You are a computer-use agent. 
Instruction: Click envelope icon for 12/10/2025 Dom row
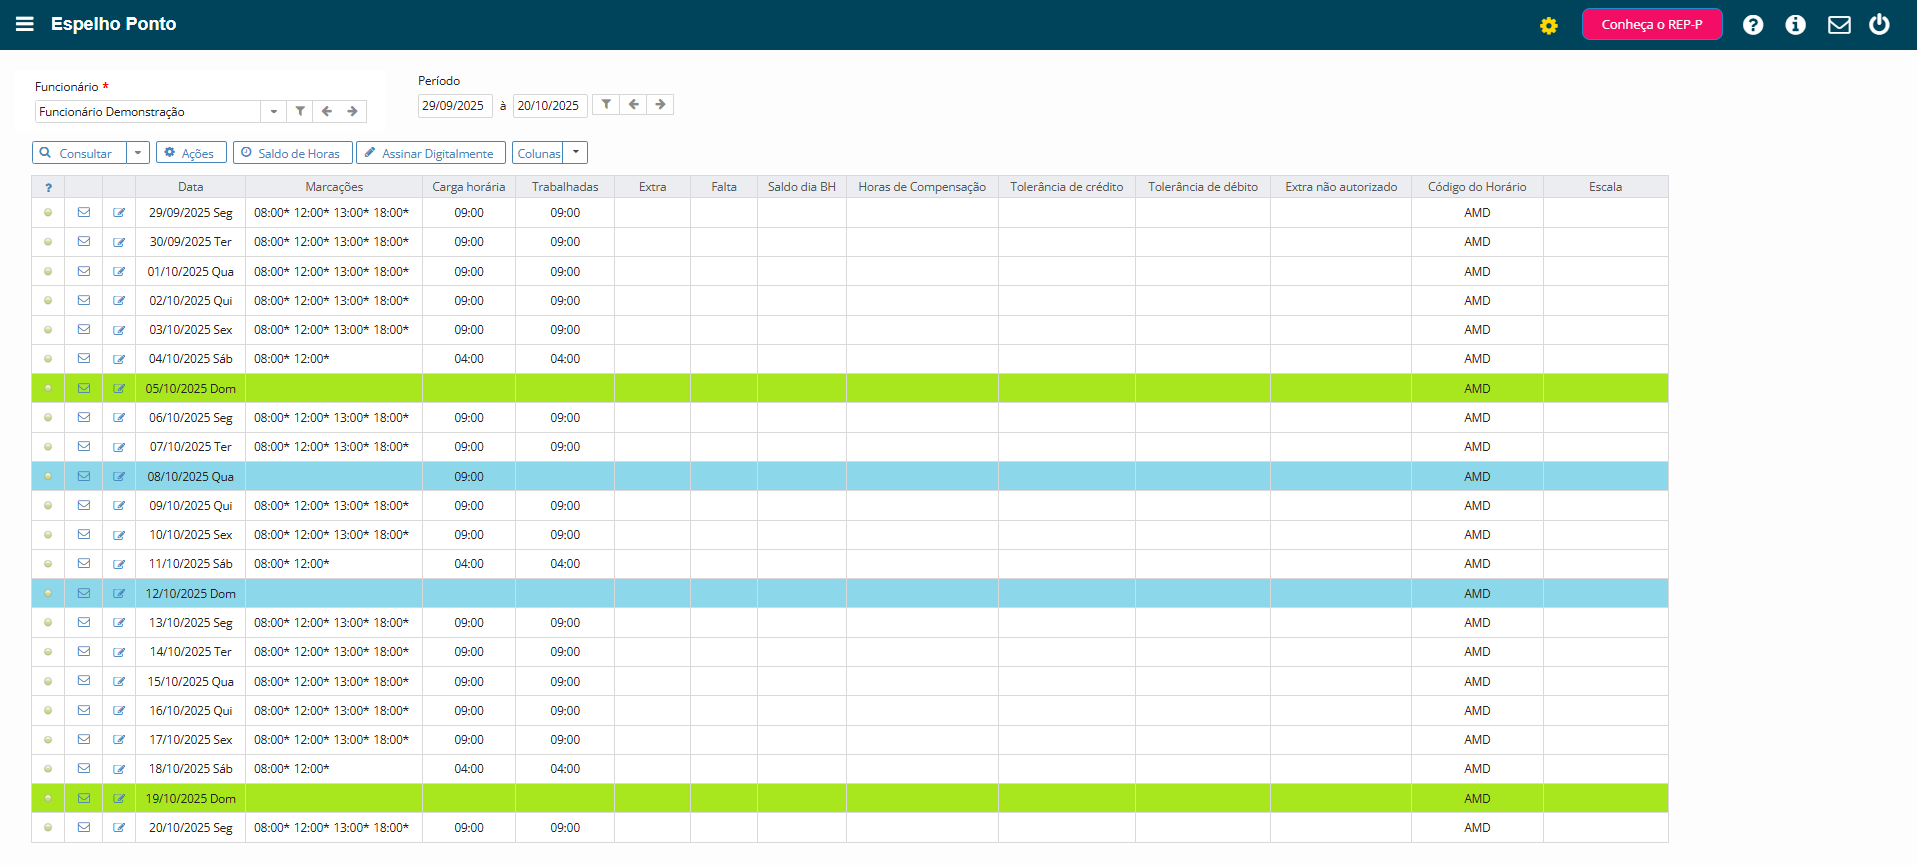84,594
